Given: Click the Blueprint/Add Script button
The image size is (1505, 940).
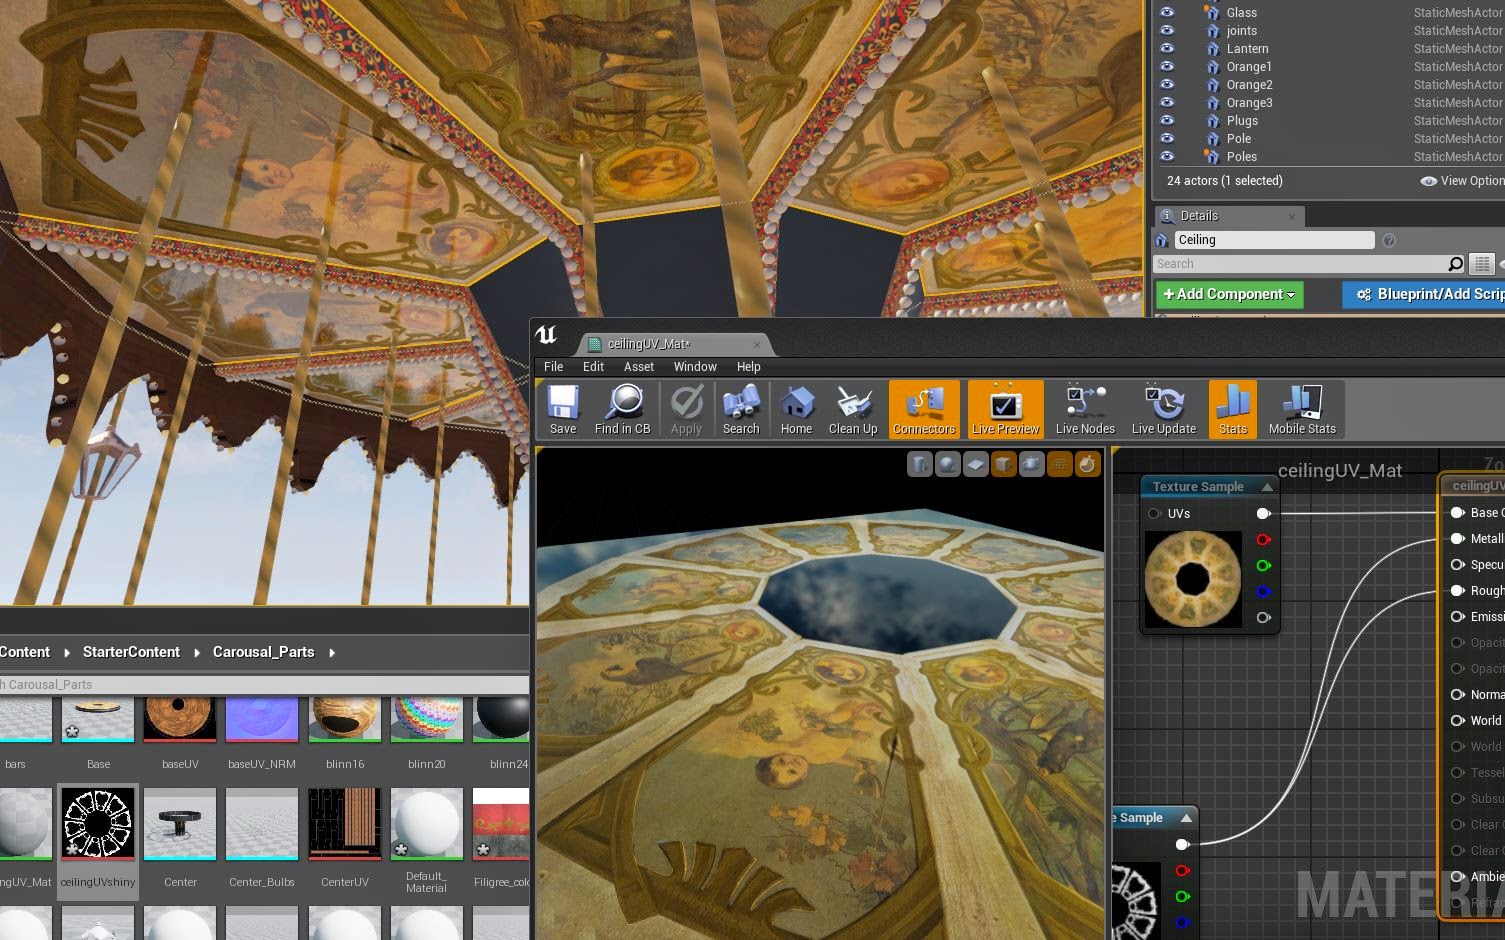Looking at the screenshot, I should [1425, 294].
